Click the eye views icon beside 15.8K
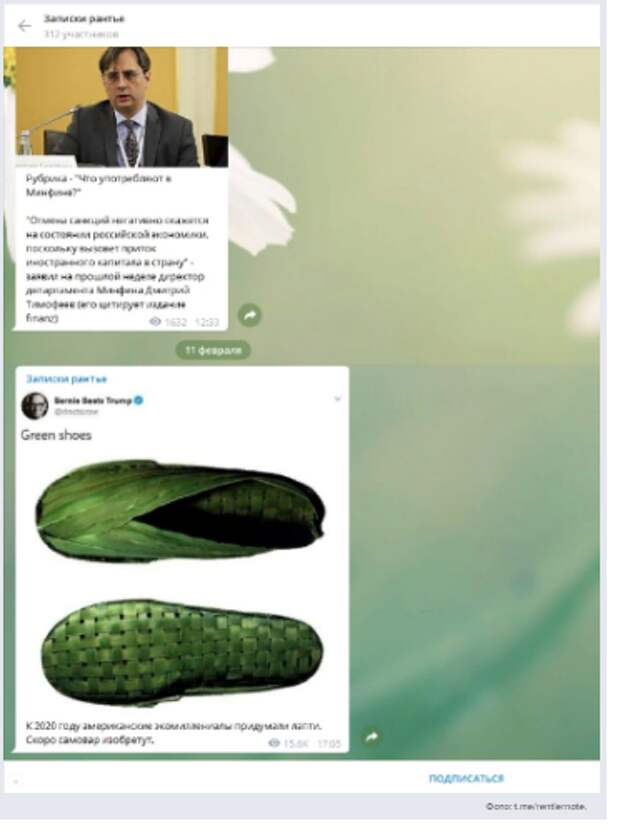Image resolution: width=620 pixels, height=833 pixels. click(274, 743)
